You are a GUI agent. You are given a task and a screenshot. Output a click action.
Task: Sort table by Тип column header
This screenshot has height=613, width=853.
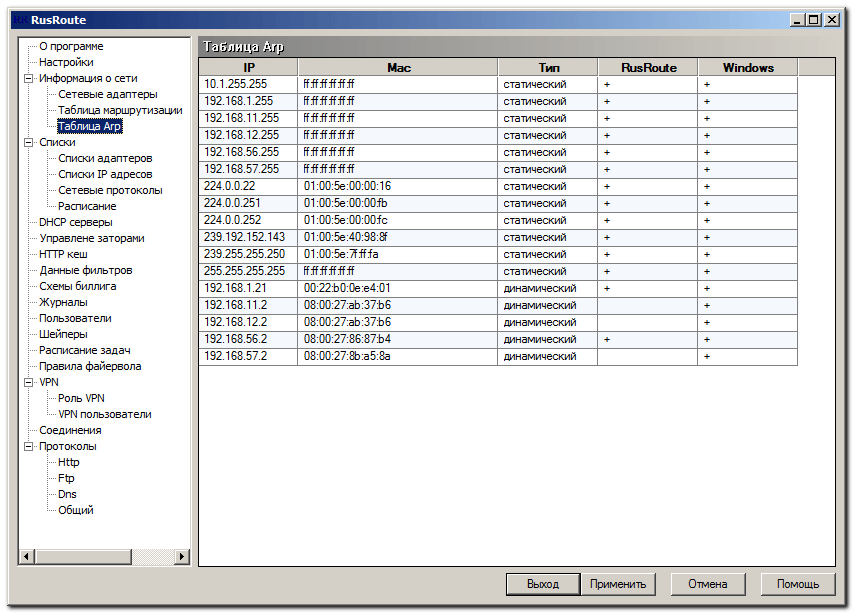548,67
